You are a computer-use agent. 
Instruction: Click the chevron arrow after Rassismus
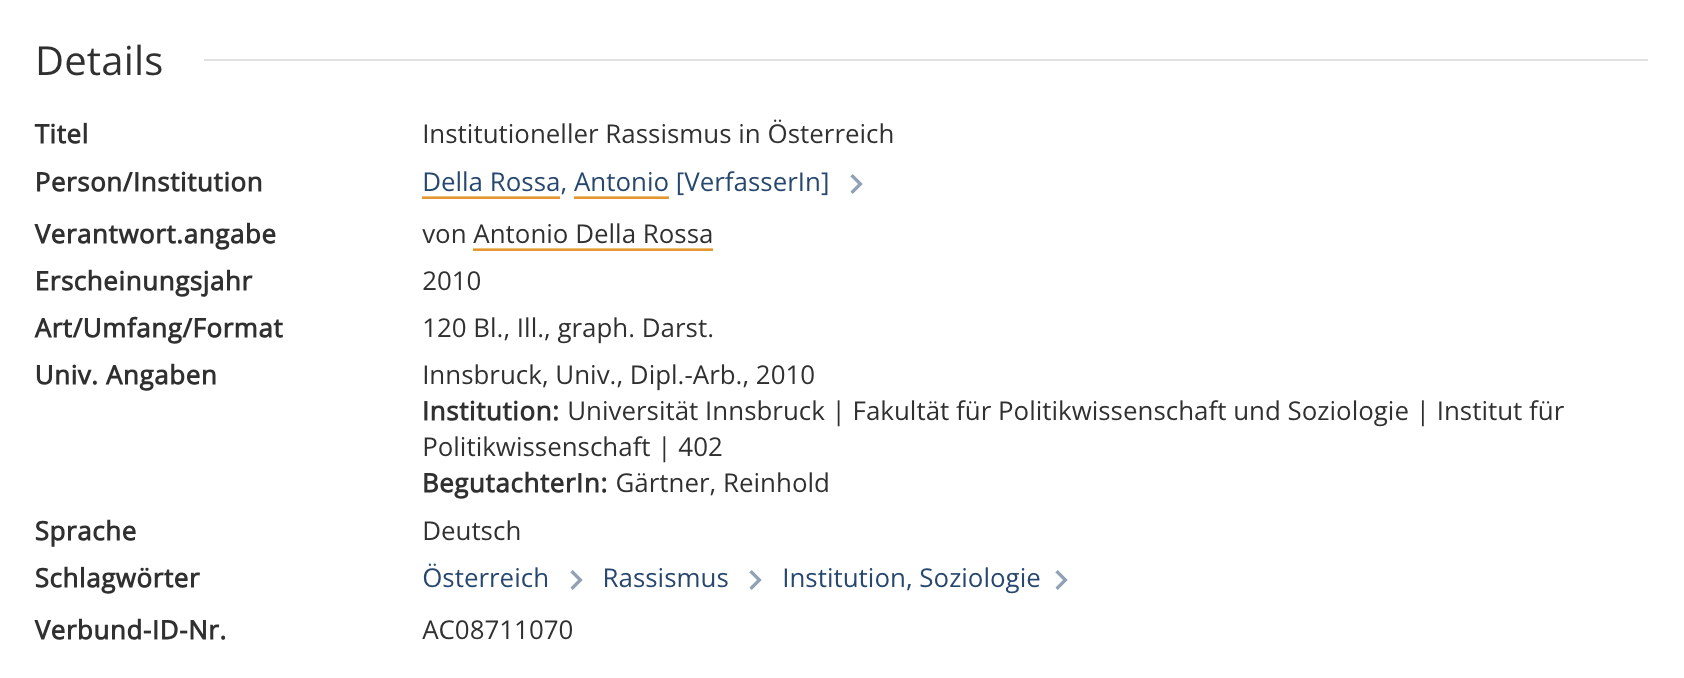tap(756, 580)
